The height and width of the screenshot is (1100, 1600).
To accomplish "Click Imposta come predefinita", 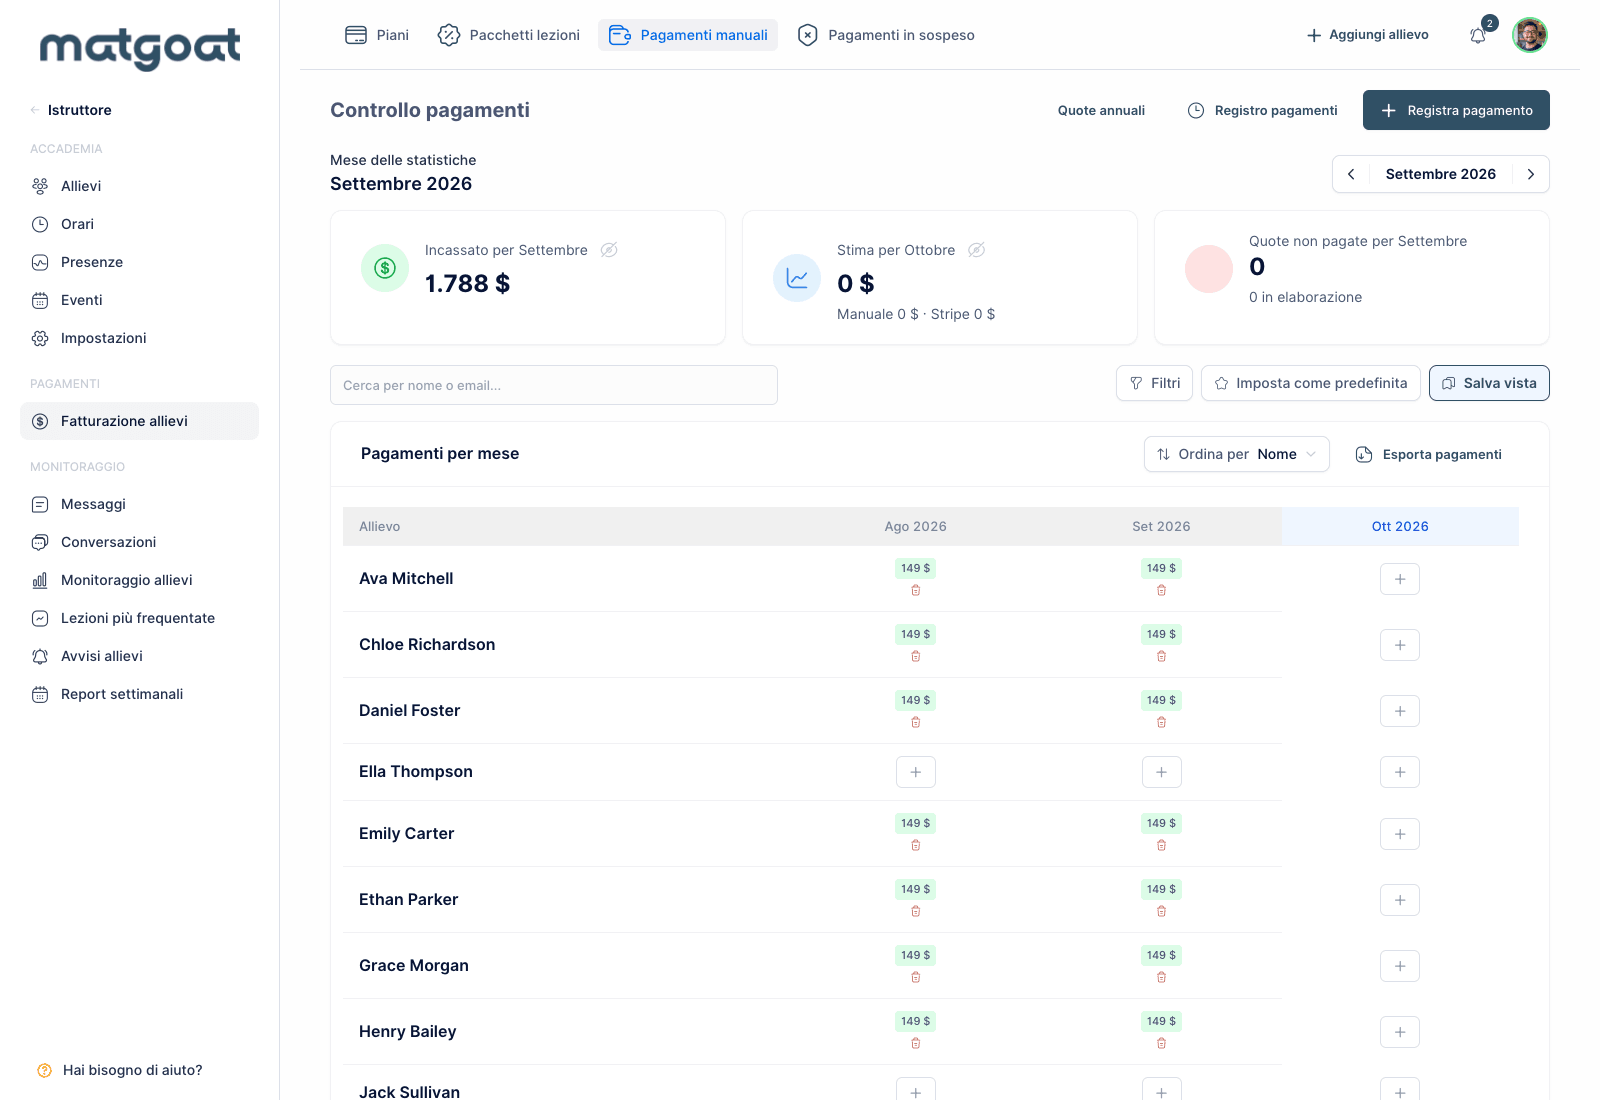I will pyautogui.click(x=1310, y=383).
